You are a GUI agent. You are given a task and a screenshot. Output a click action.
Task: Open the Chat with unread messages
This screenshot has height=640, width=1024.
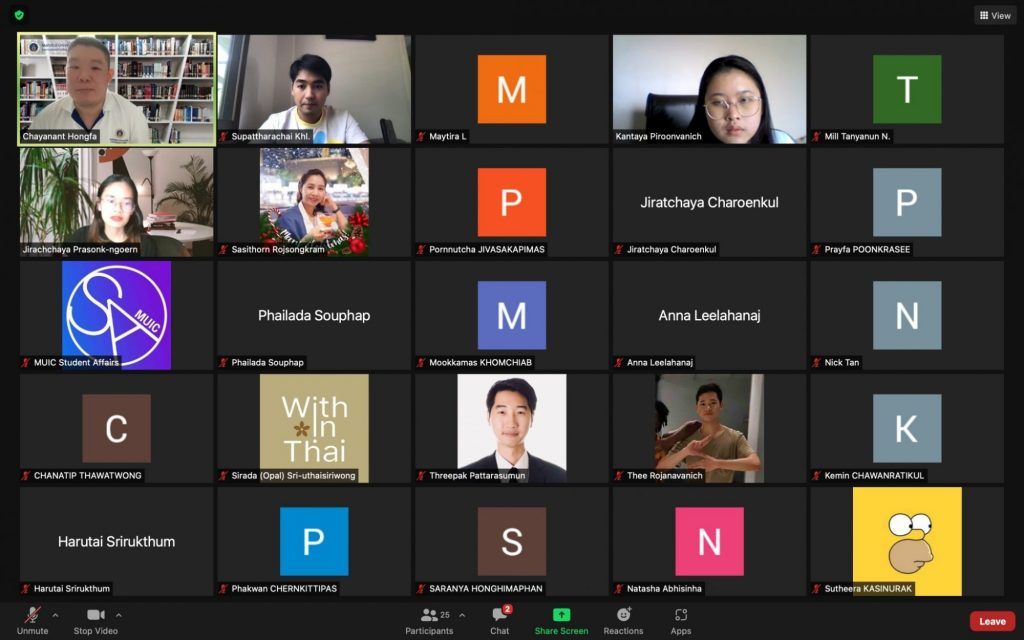pyautogui.click(x=500, y=619)
